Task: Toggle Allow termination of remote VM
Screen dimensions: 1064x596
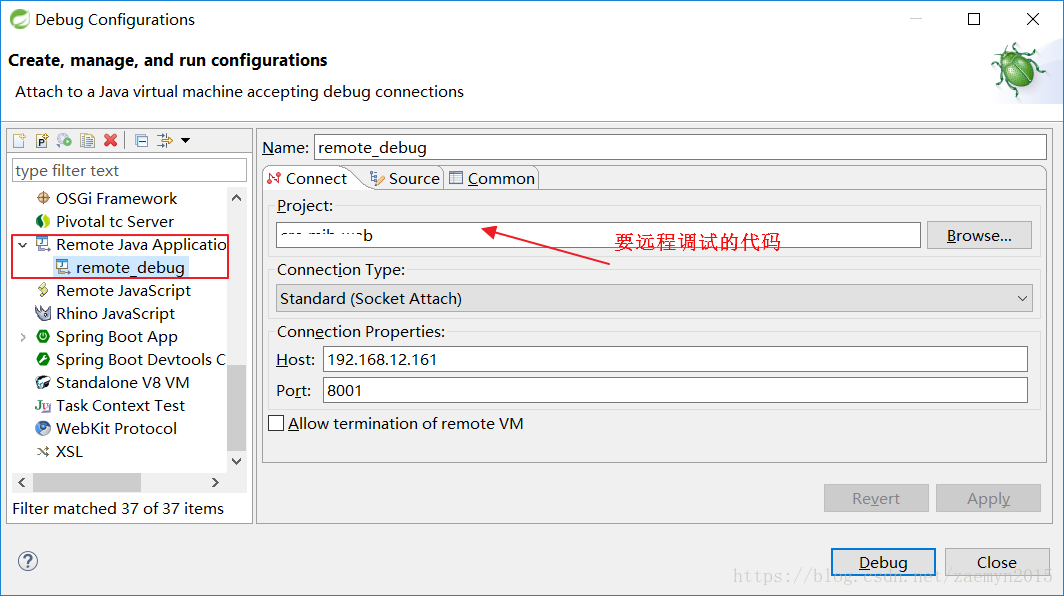Action: pos(276,424)
